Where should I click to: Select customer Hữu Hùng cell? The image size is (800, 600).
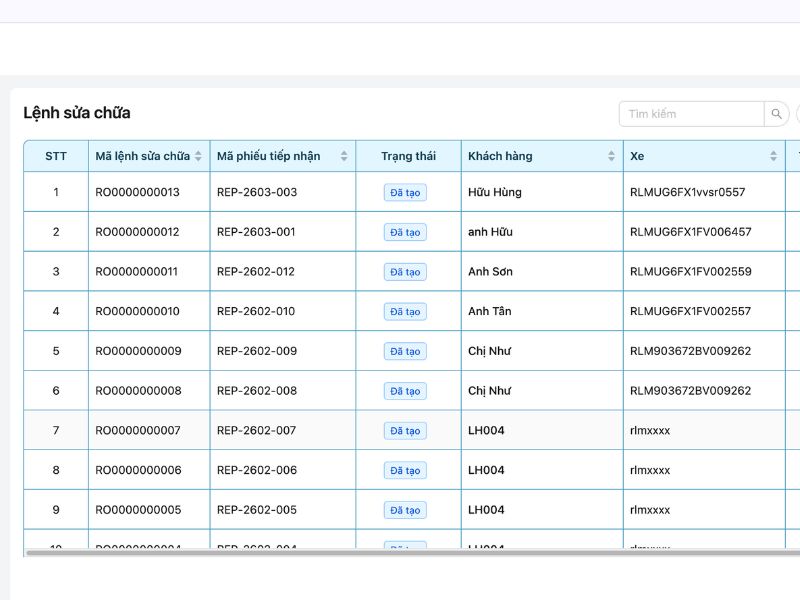tap(494, 192)
